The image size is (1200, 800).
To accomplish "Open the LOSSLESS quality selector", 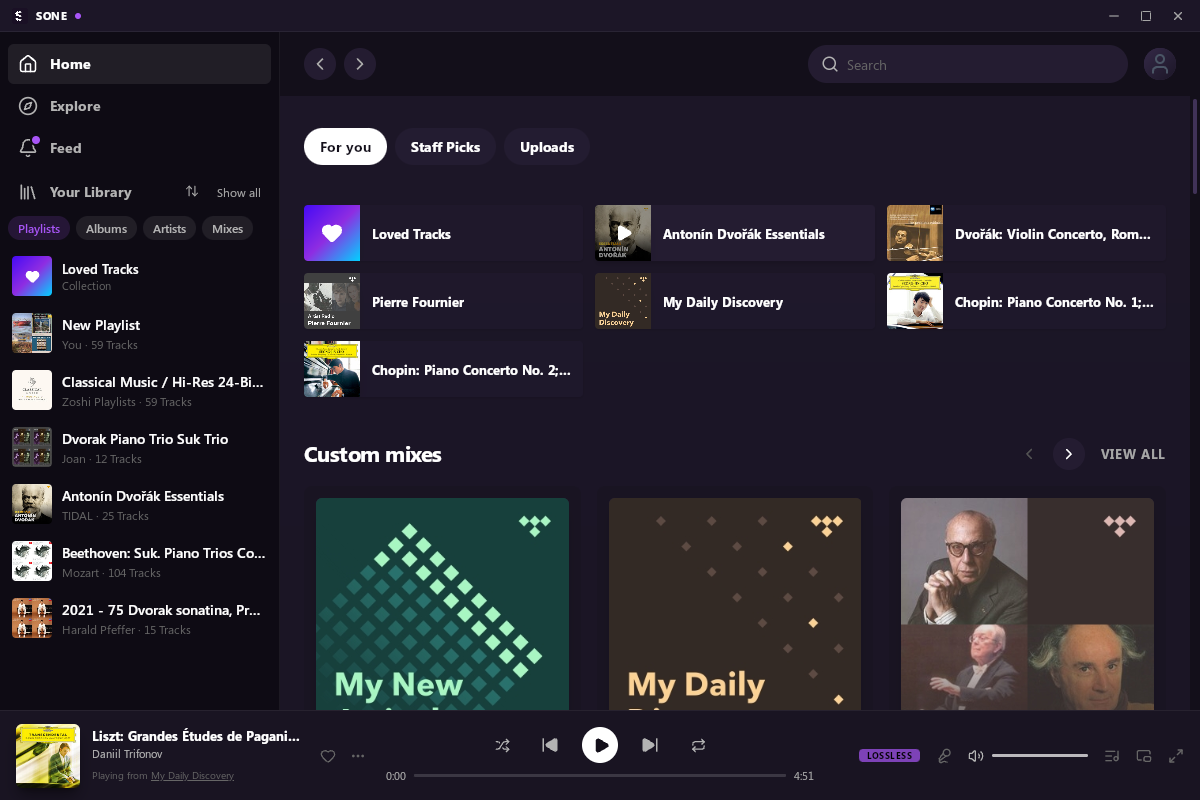I will click(889, 756).
